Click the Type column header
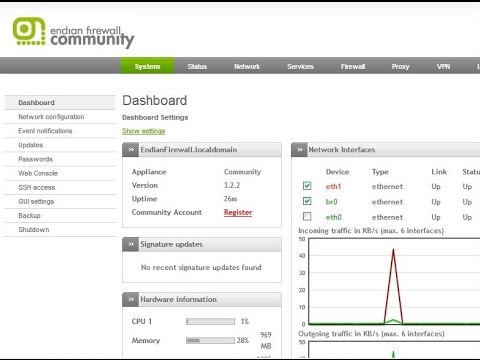 click(380, 172)
